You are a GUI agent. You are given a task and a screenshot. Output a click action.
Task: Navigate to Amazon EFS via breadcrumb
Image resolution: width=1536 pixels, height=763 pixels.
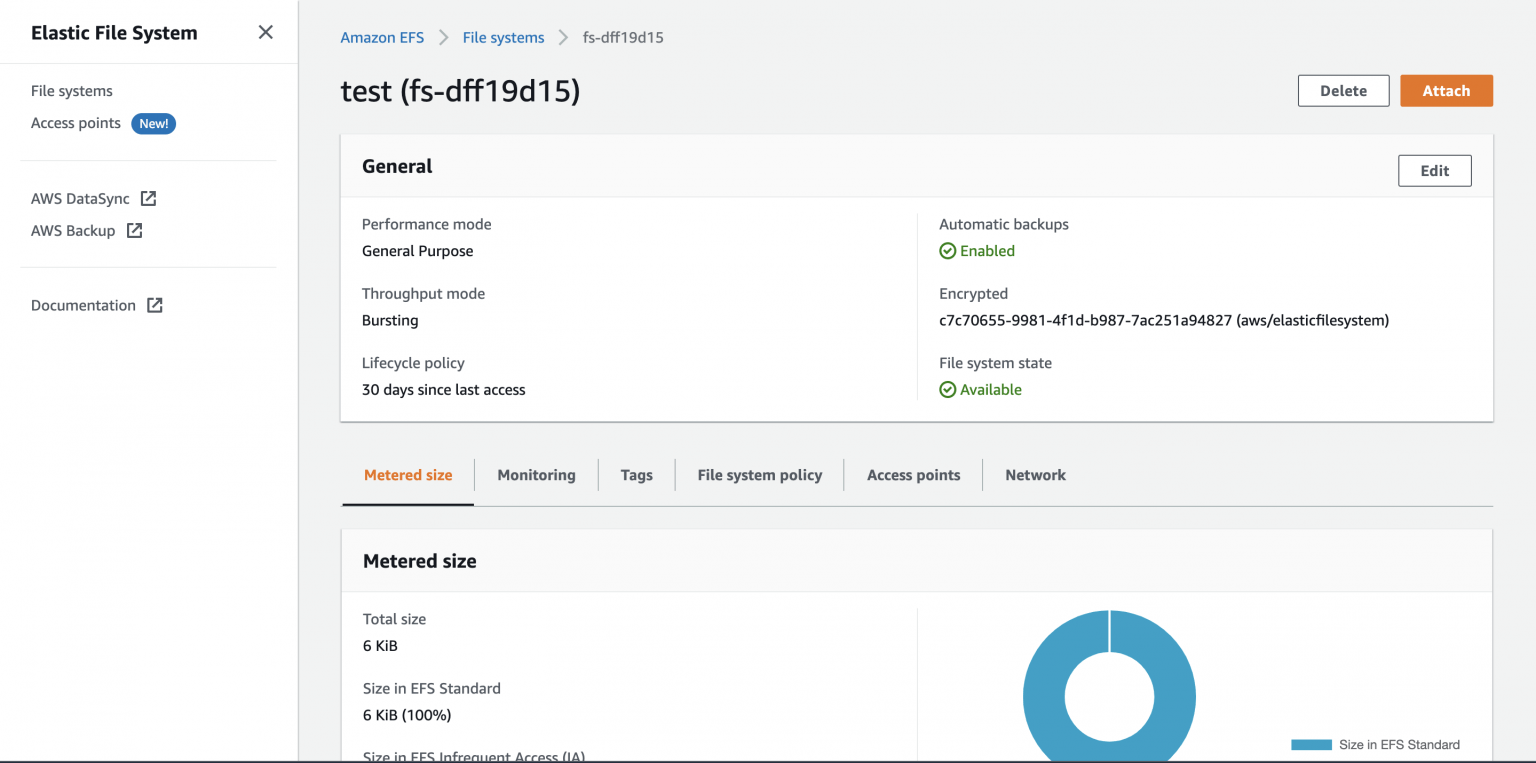382,37
